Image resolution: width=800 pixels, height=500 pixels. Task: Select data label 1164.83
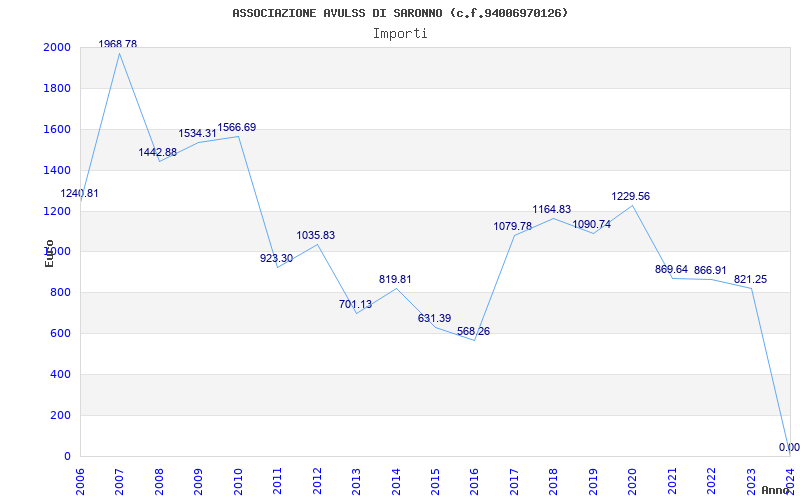tap(552, 209)
